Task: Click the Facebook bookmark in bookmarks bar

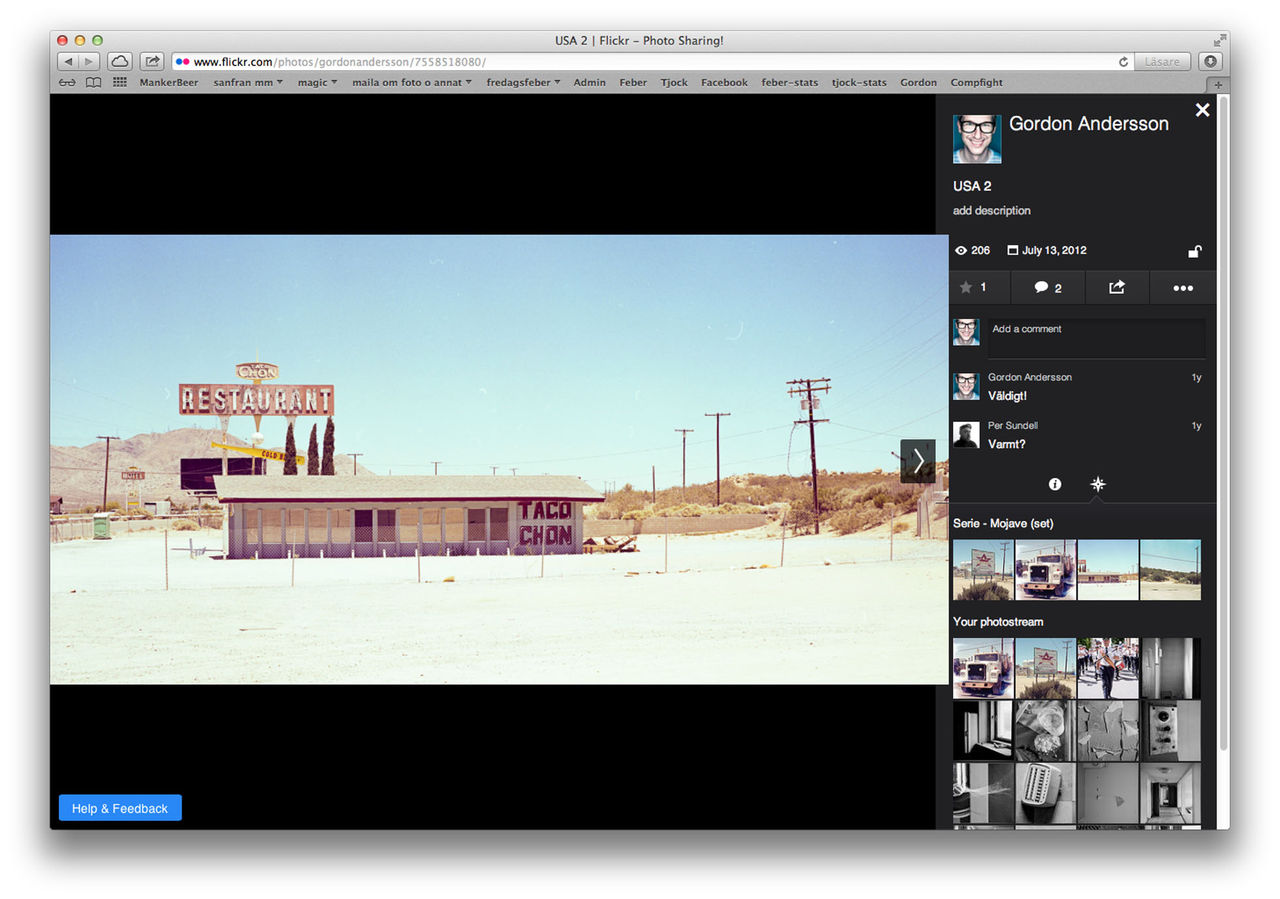Action: (724, 83)
